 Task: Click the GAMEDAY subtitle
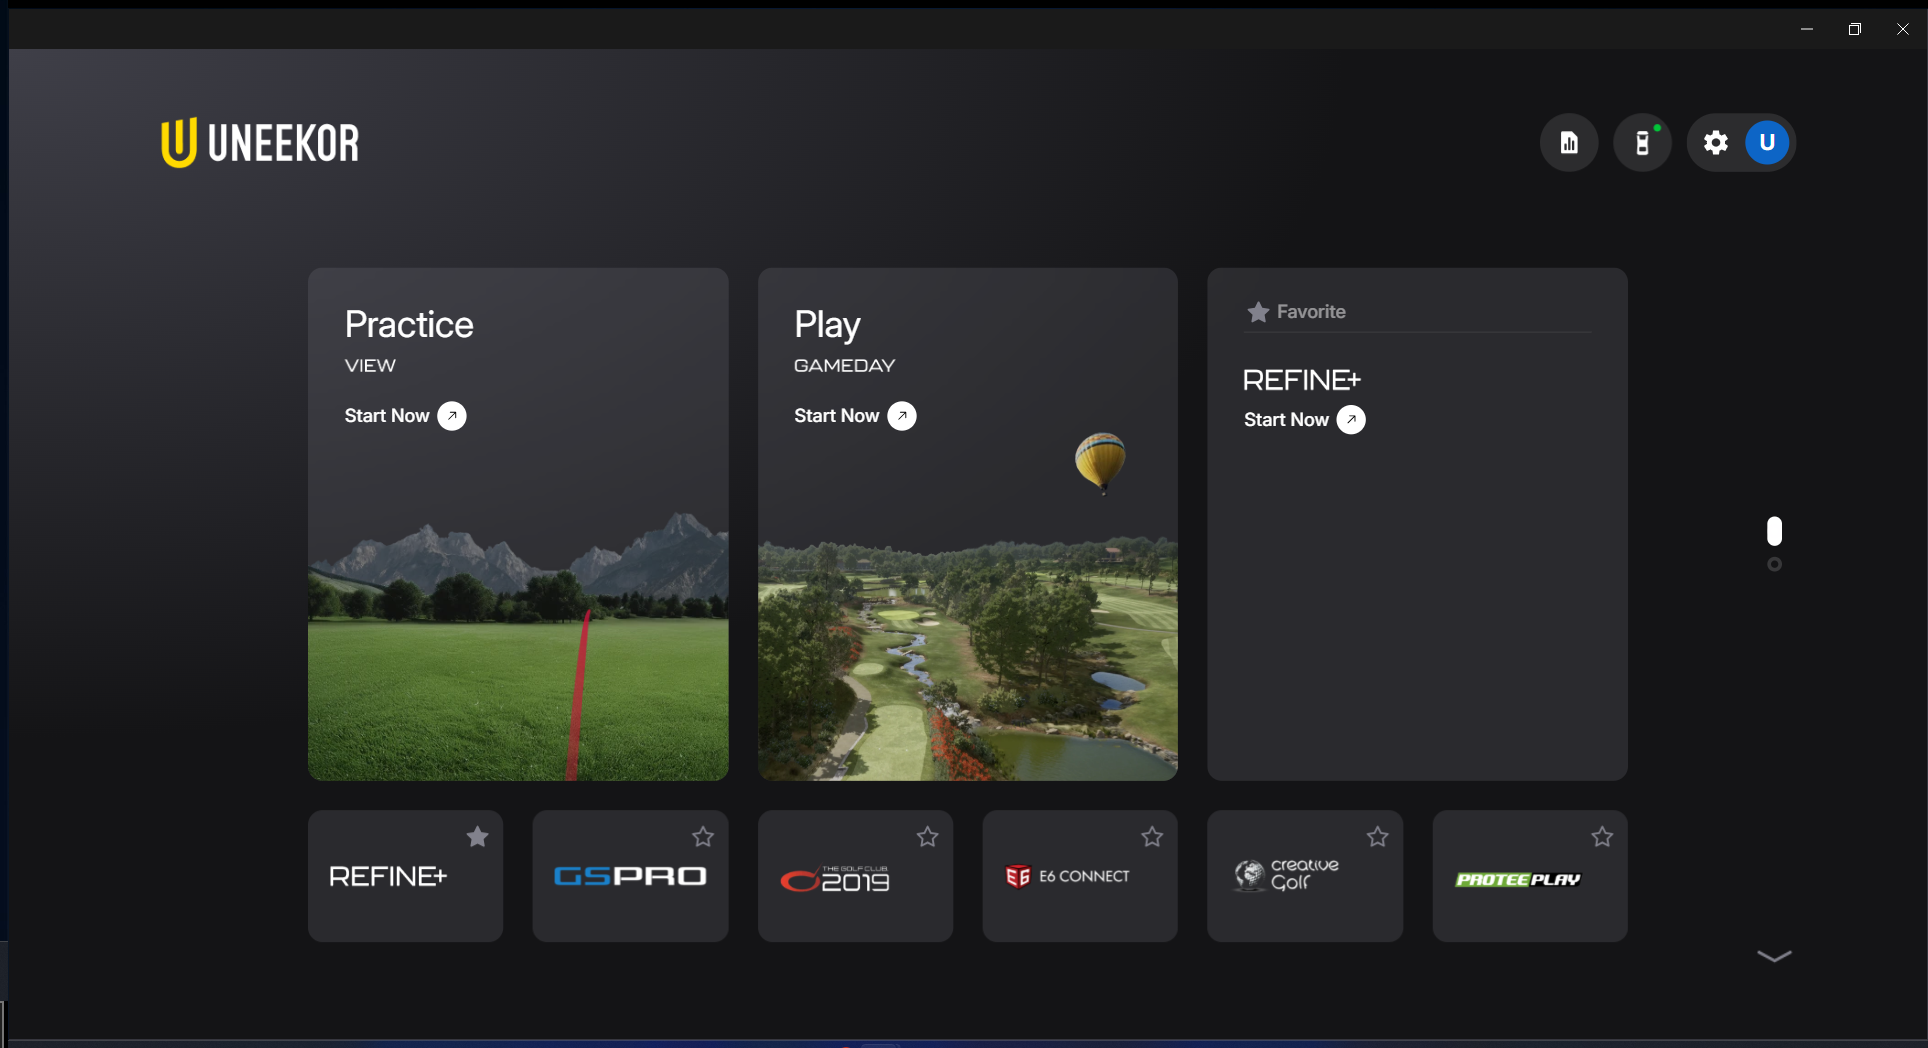point(844,366)
